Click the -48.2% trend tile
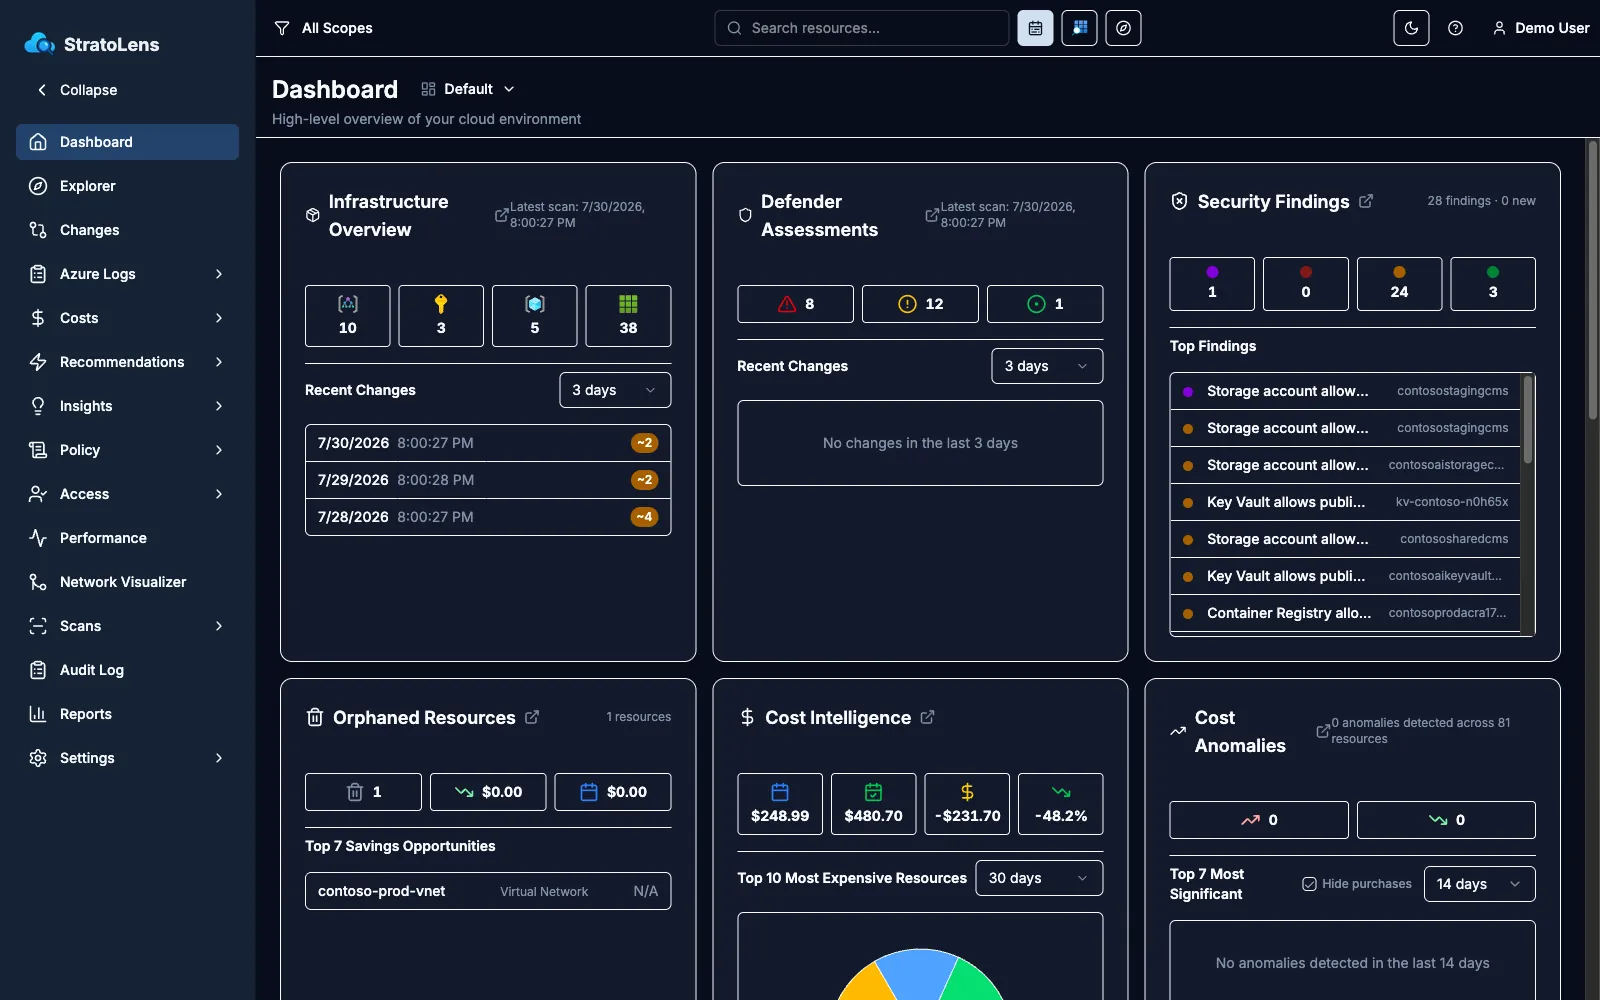 point(1061,804)
